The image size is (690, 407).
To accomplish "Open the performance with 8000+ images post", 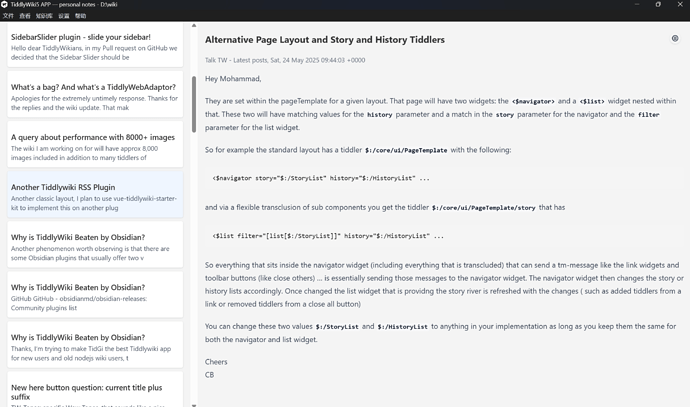I will click(x=95, y=144).
